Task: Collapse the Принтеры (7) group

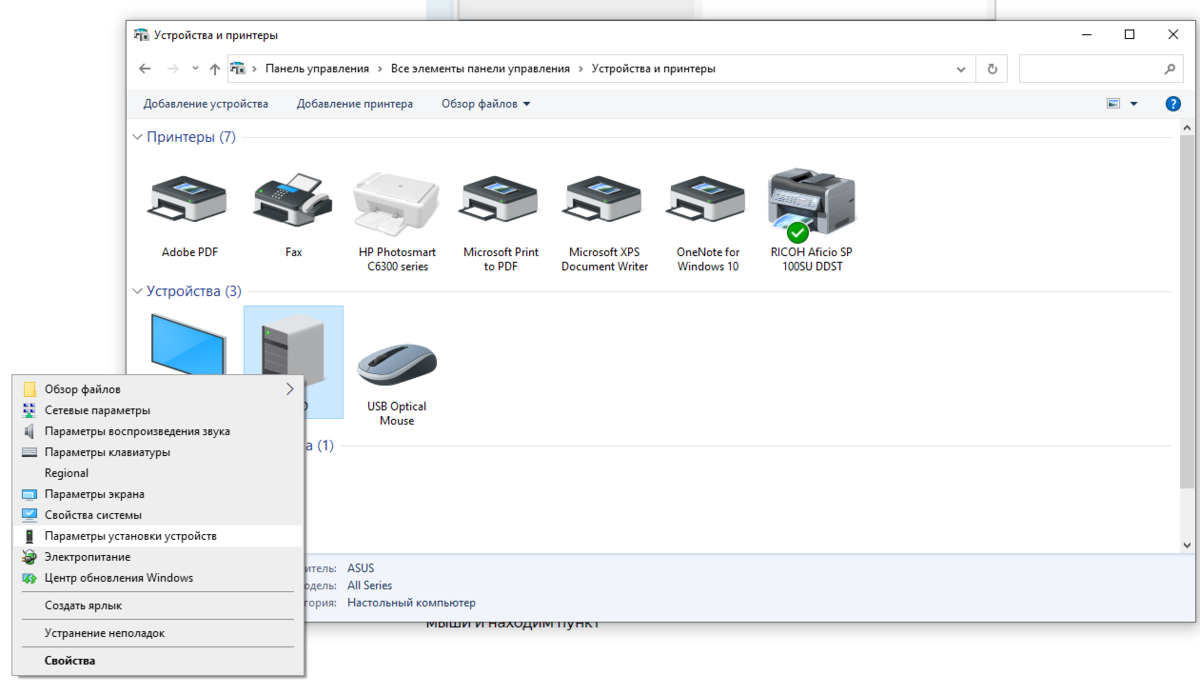Action: tap(138, 137)
